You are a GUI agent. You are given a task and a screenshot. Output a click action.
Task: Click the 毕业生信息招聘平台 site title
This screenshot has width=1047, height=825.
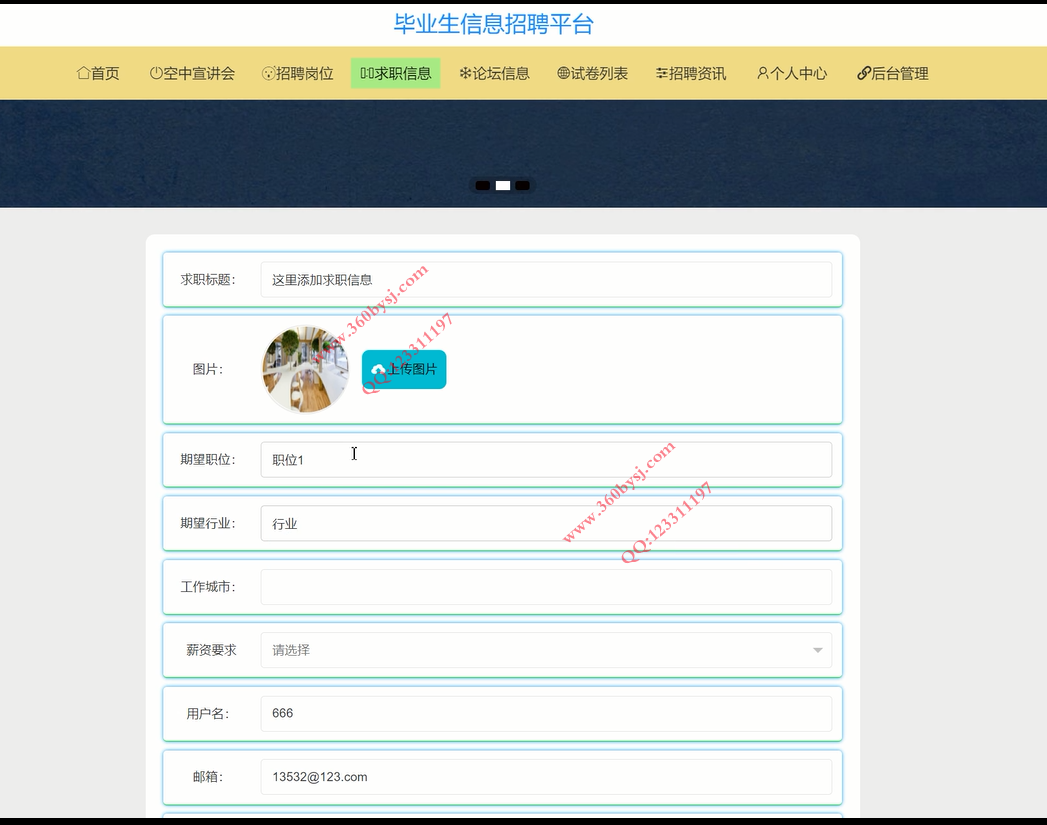494,25
